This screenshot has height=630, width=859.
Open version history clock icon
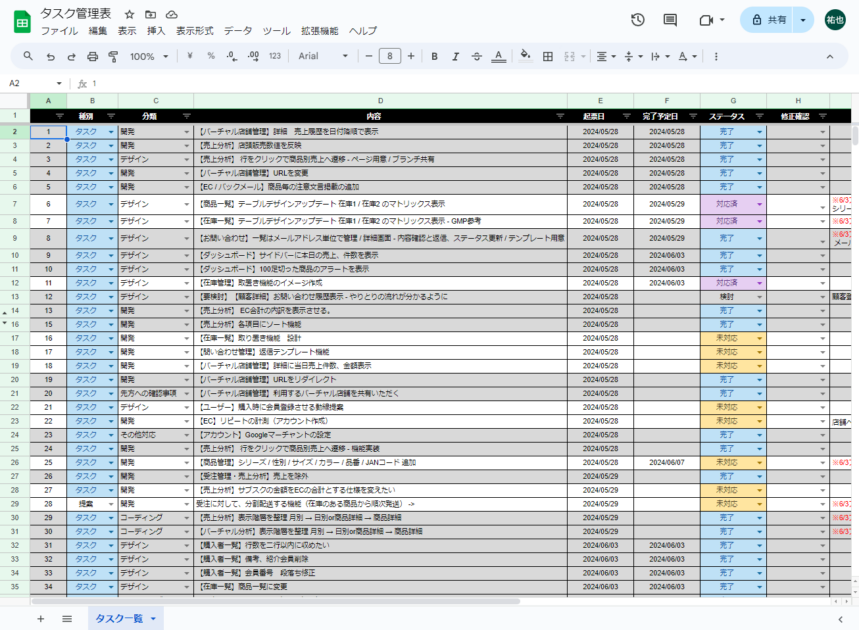pyautogui.click(x=638, y=20)
